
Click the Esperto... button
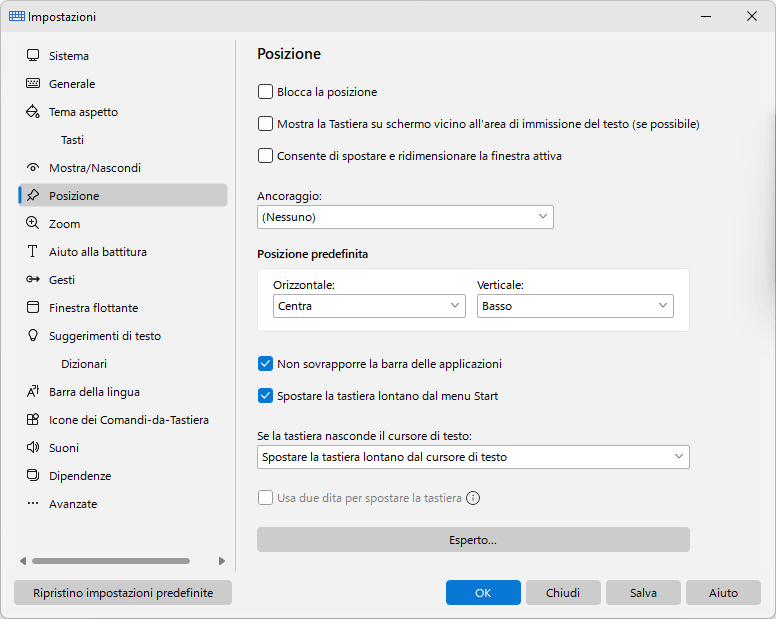[473, 539]
